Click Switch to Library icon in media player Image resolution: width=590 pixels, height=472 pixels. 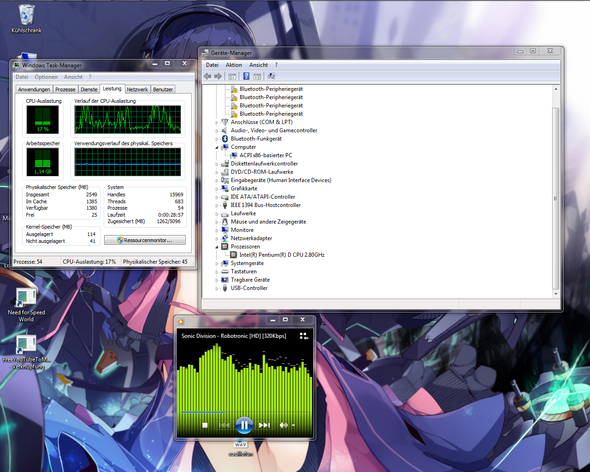pyautogui.click(x=304, y=336)
